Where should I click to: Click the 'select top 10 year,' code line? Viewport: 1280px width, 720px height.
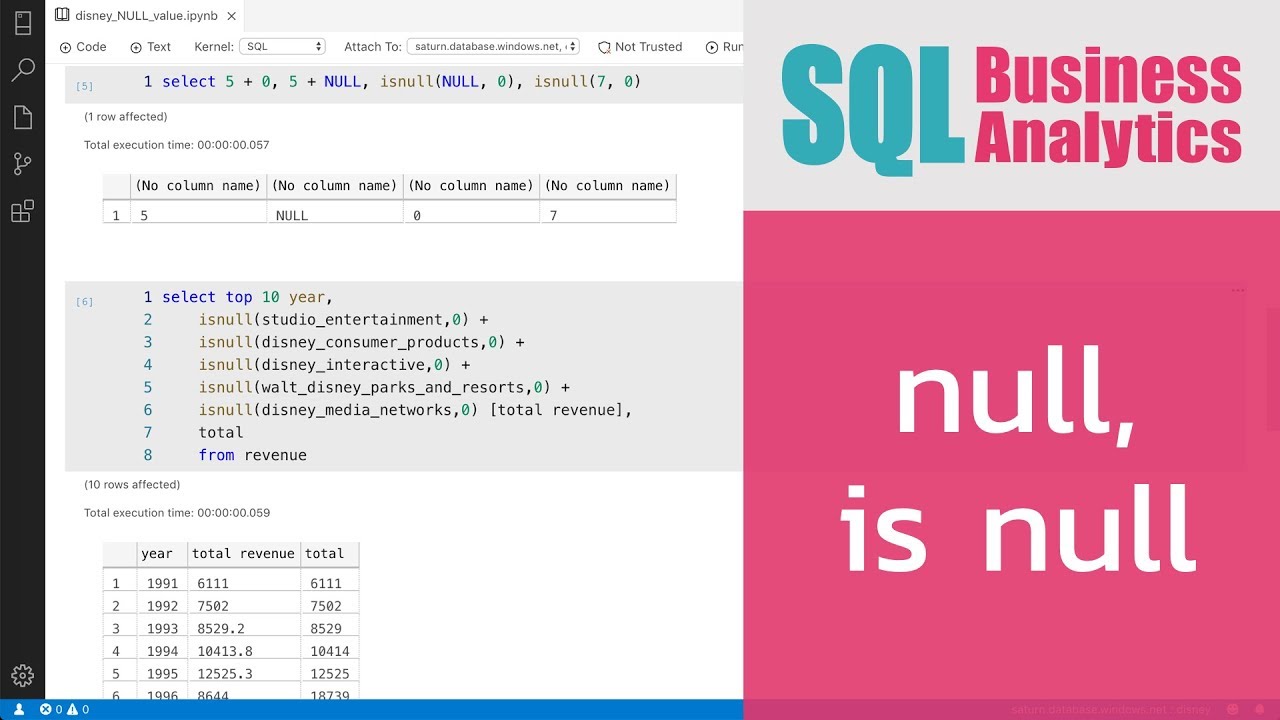pyautogui.click(x=247, y=297)
